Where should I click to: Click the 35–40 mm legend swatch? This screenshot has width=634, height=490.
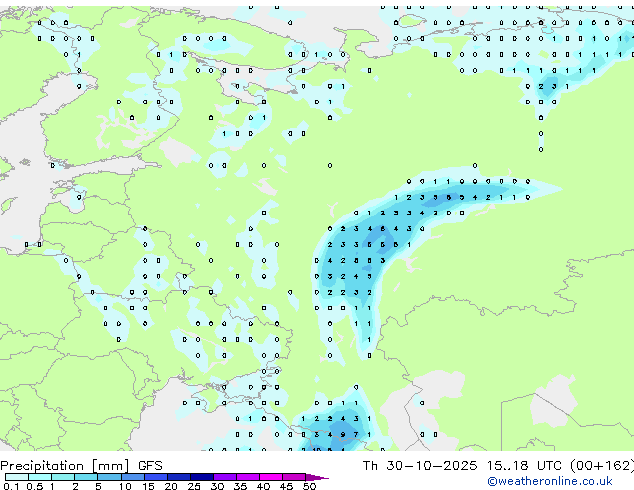coord(247,477)
